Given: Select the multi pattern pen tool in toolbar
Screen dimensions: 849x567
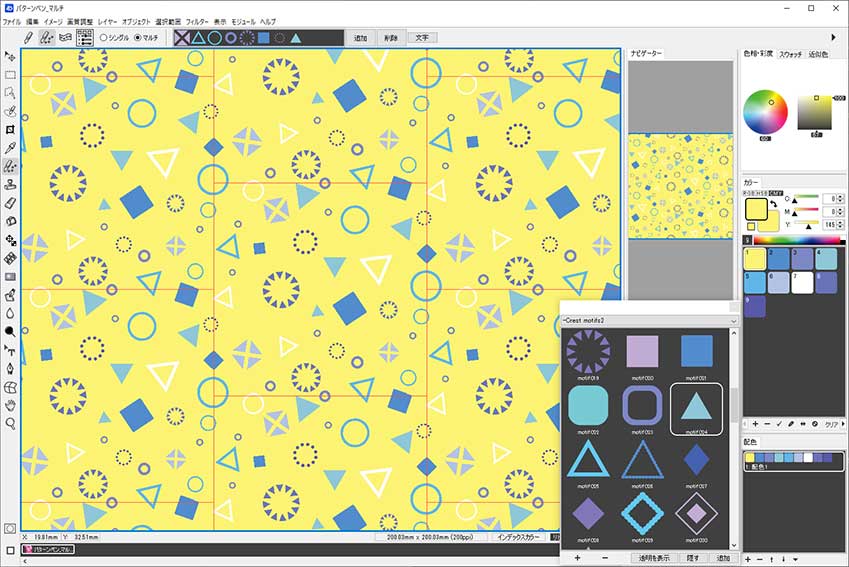Looking at the screenshot, I should tap(47, 37).
